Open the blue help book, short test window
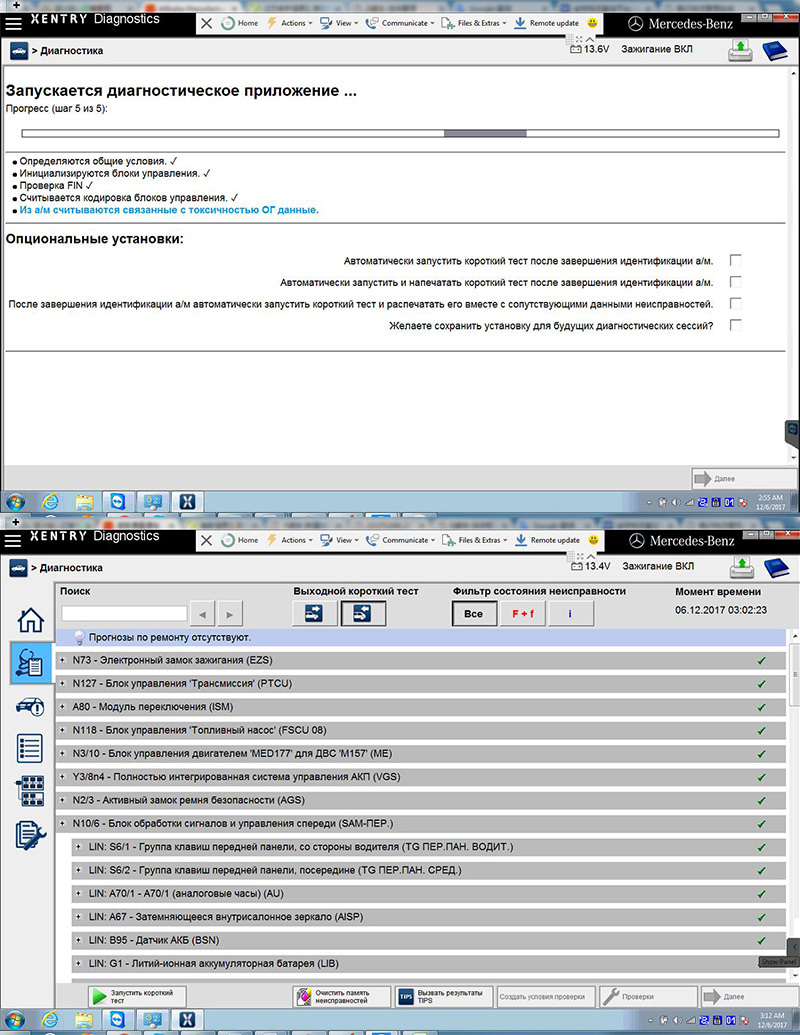Viewport: 800px width, 1035px height. pyautogui.click(x=776, y=568)
